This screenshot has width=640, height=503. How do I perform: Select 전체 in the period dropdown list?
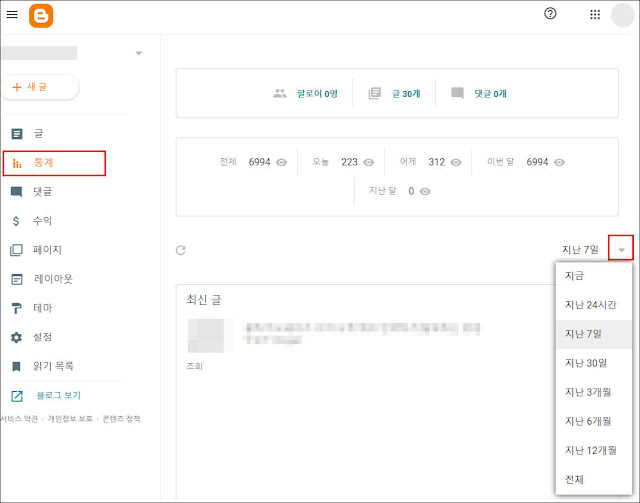594,479
